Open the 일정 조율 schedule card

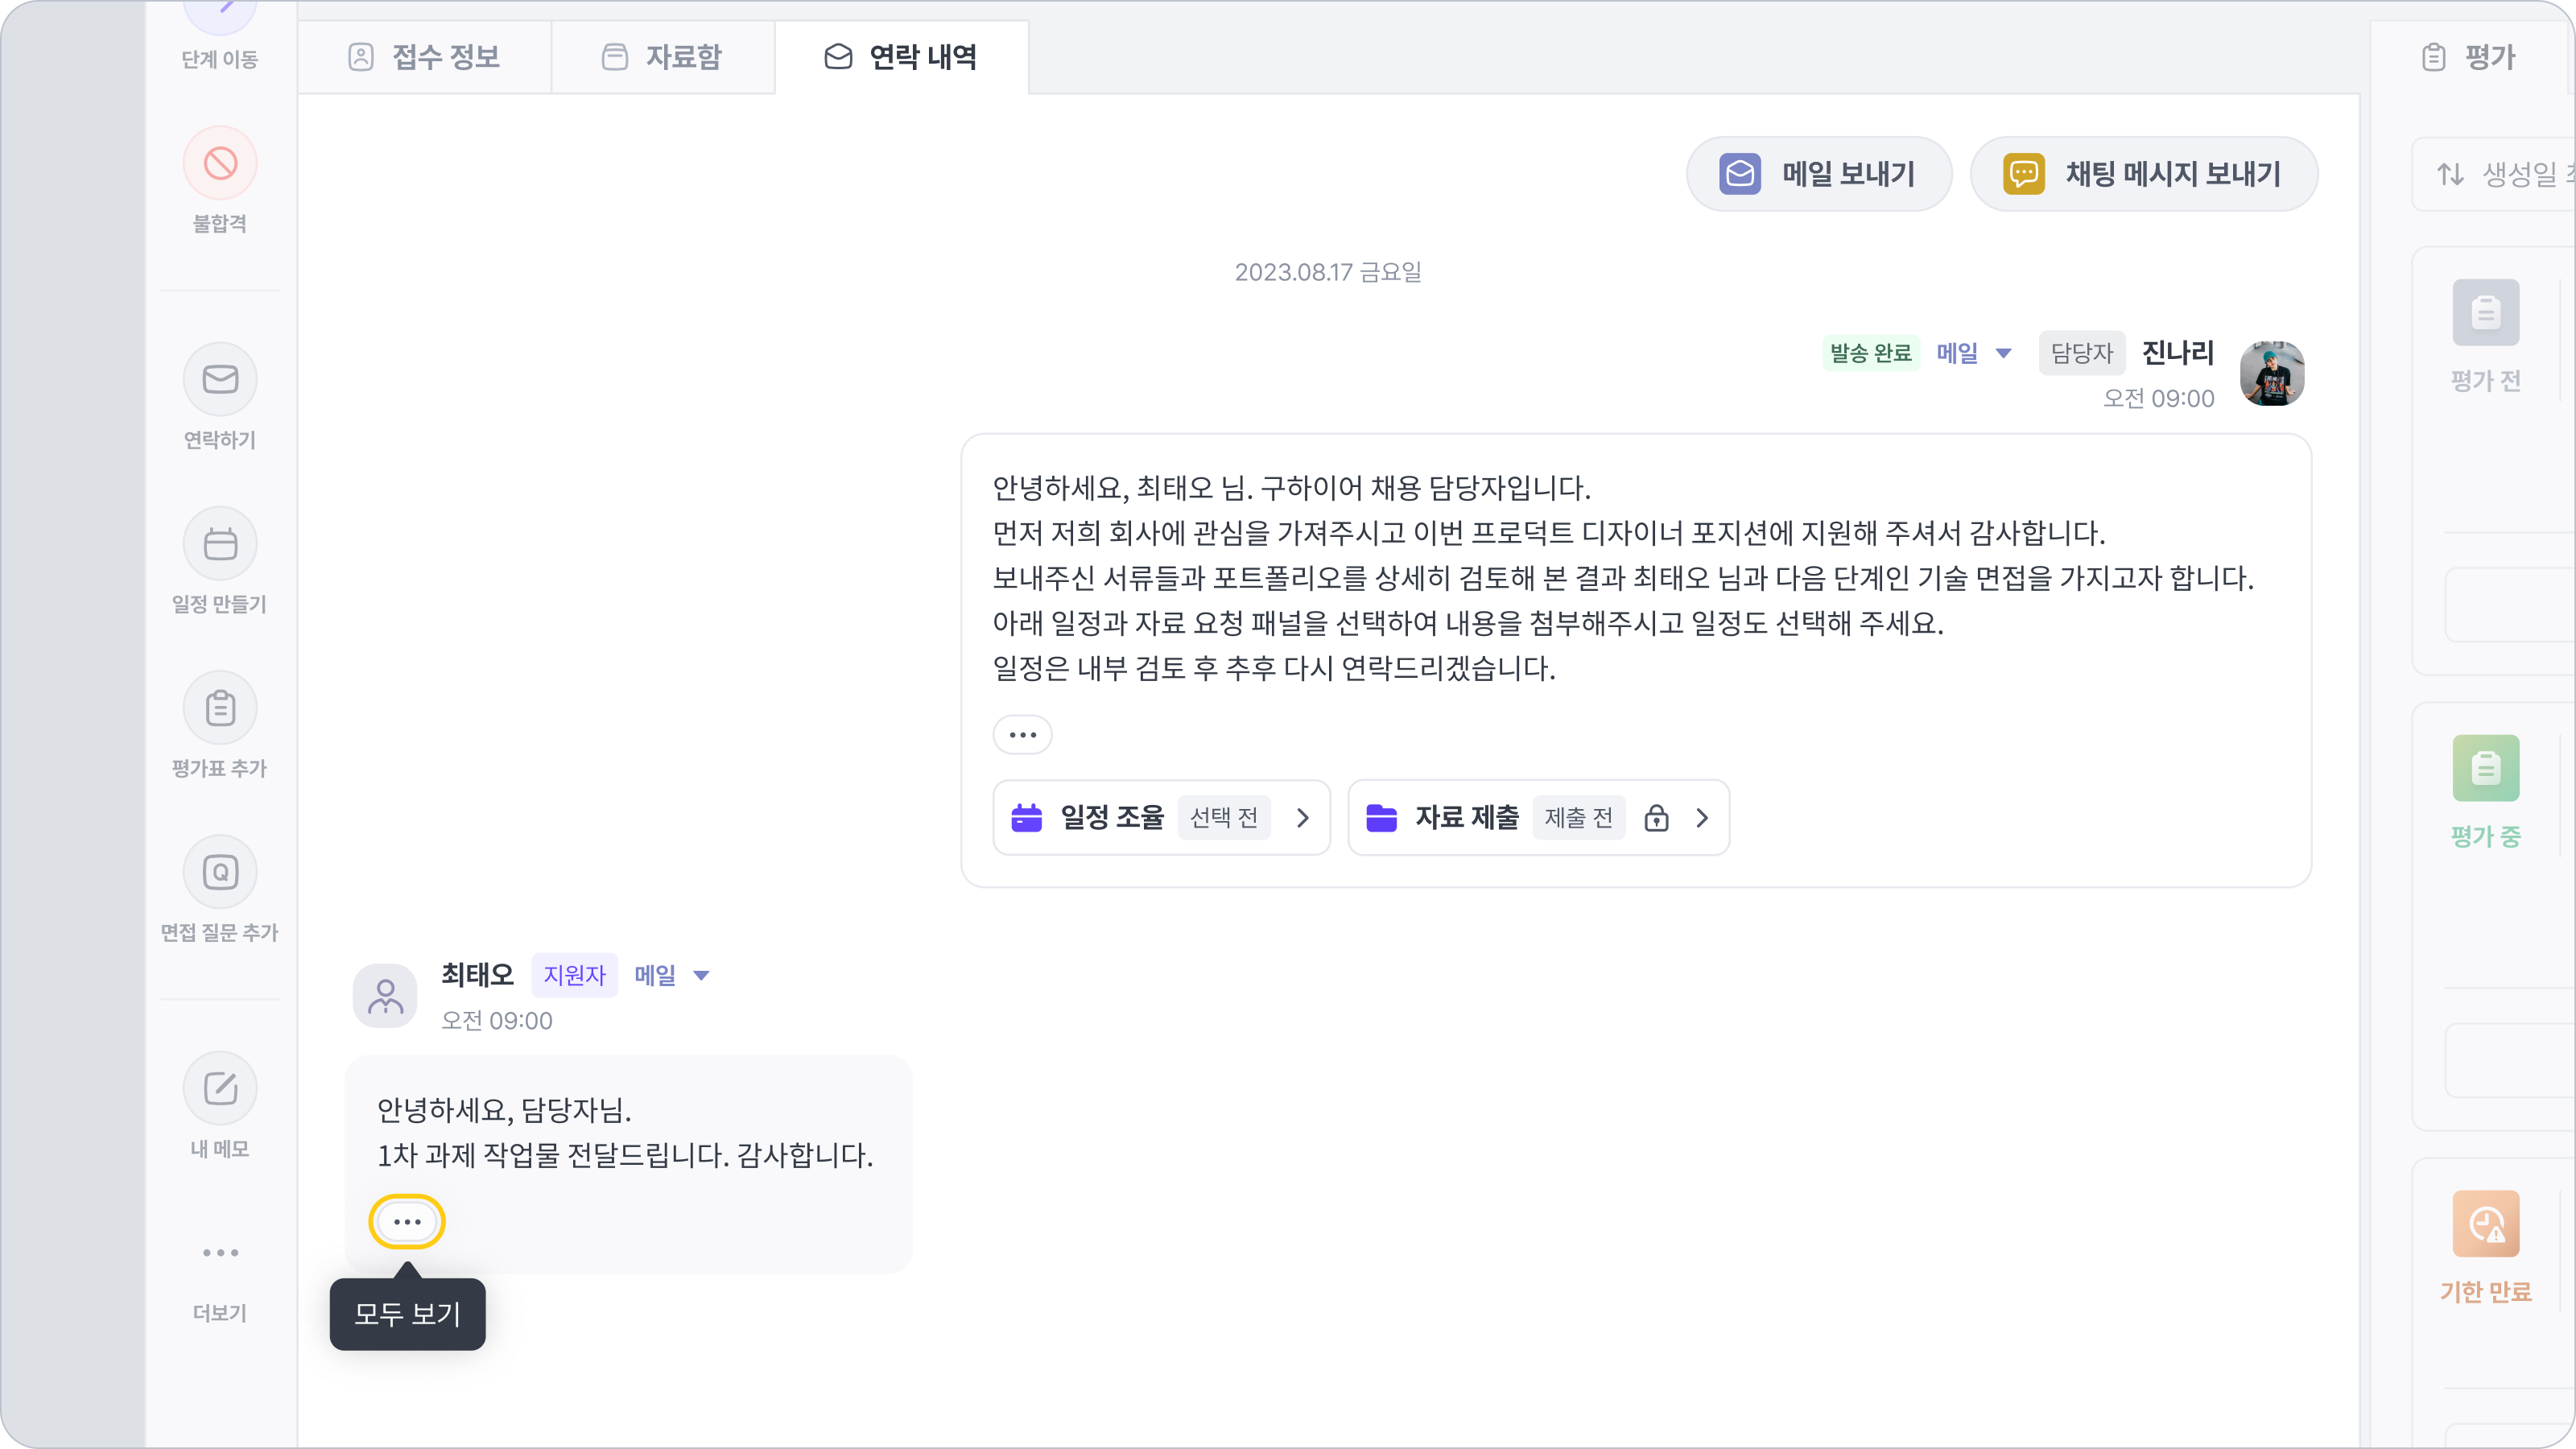1160,818
